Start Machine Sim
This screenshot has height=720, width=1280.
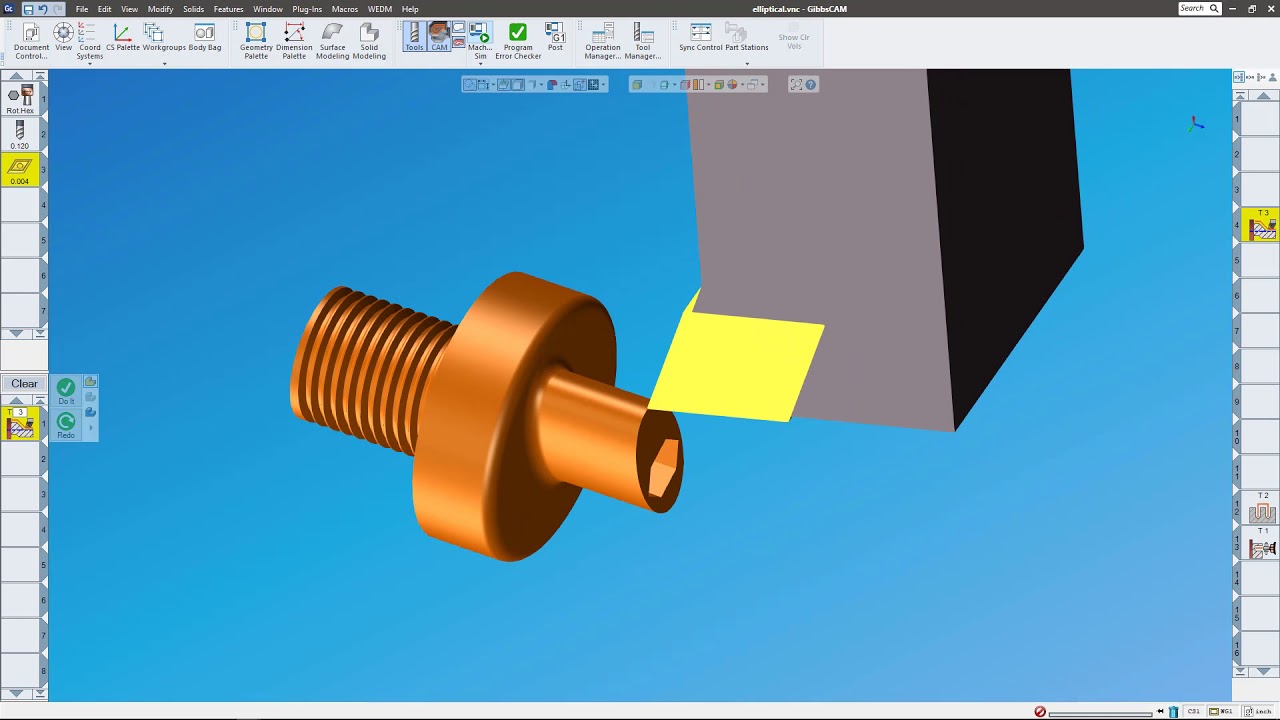tap(480, 41)
